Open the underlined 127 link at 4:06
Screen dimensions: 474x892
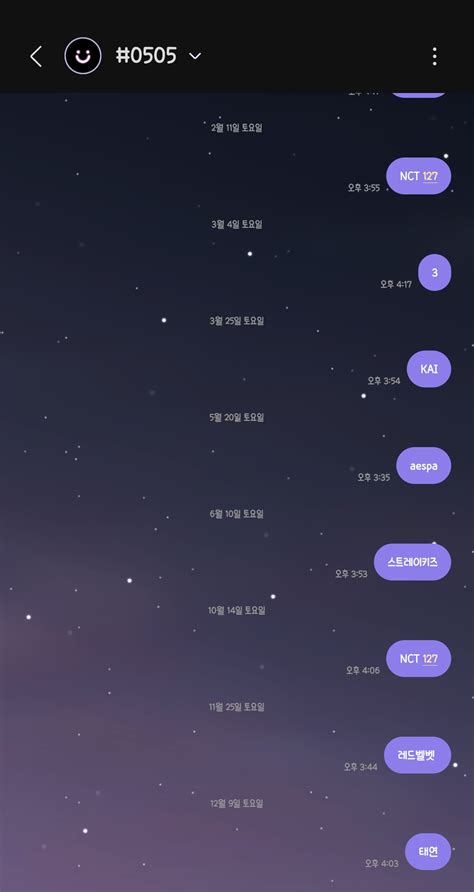pyautogui.click(x=430, y=659)
